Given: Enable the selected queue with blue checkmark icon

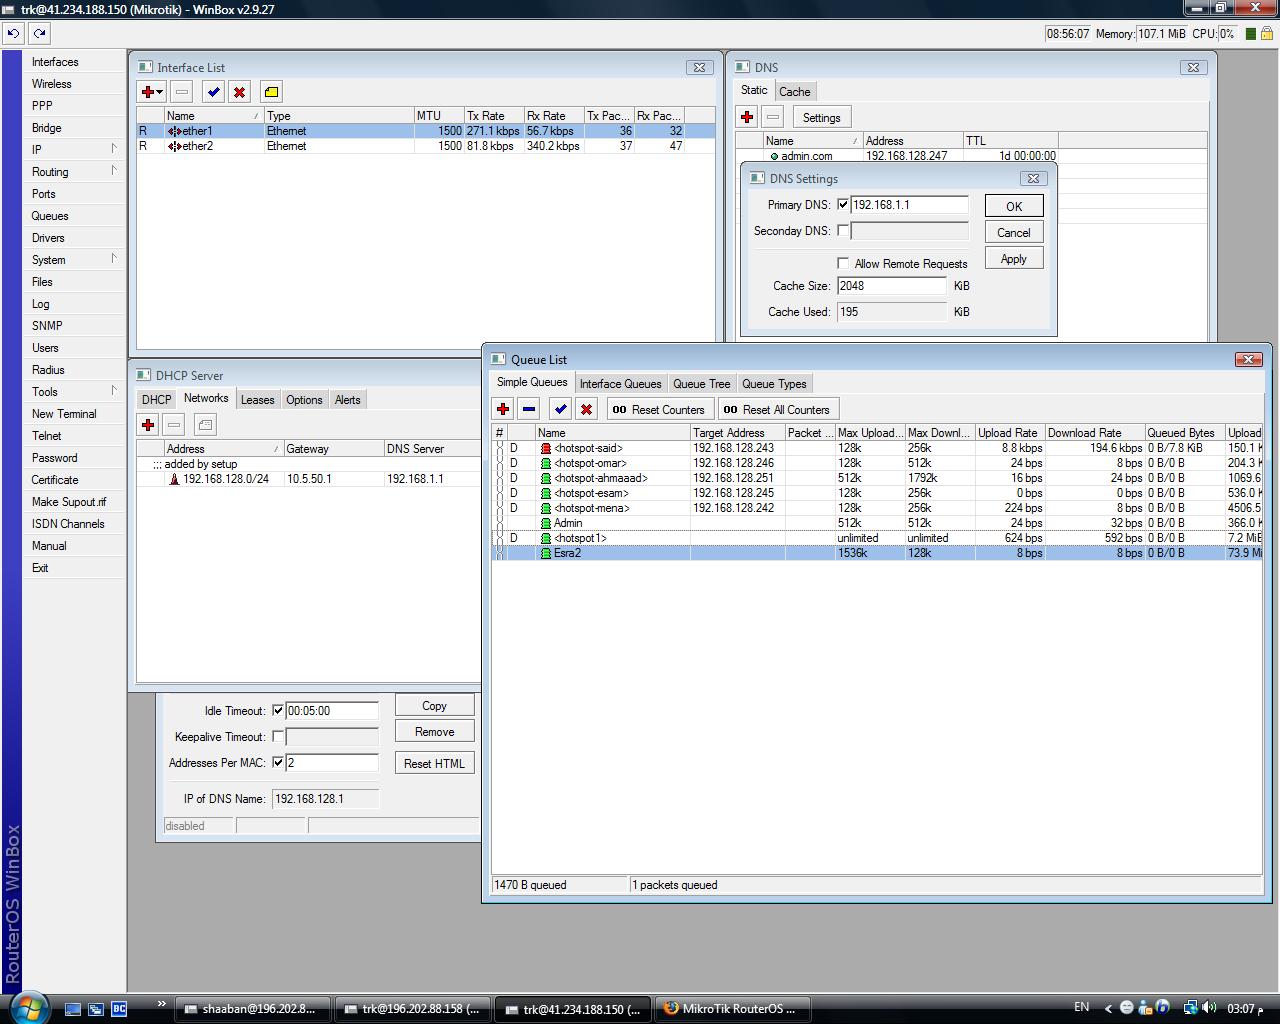Looking at the screenshot, I should click(560, 409).
